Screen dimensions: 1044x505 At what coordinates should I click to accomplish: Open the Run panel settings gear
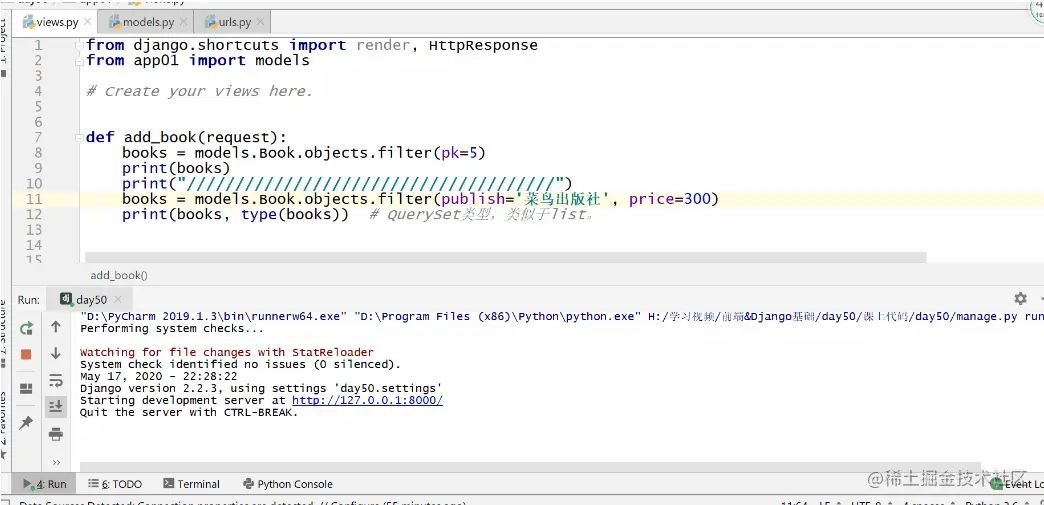[x=1020, y=298]
